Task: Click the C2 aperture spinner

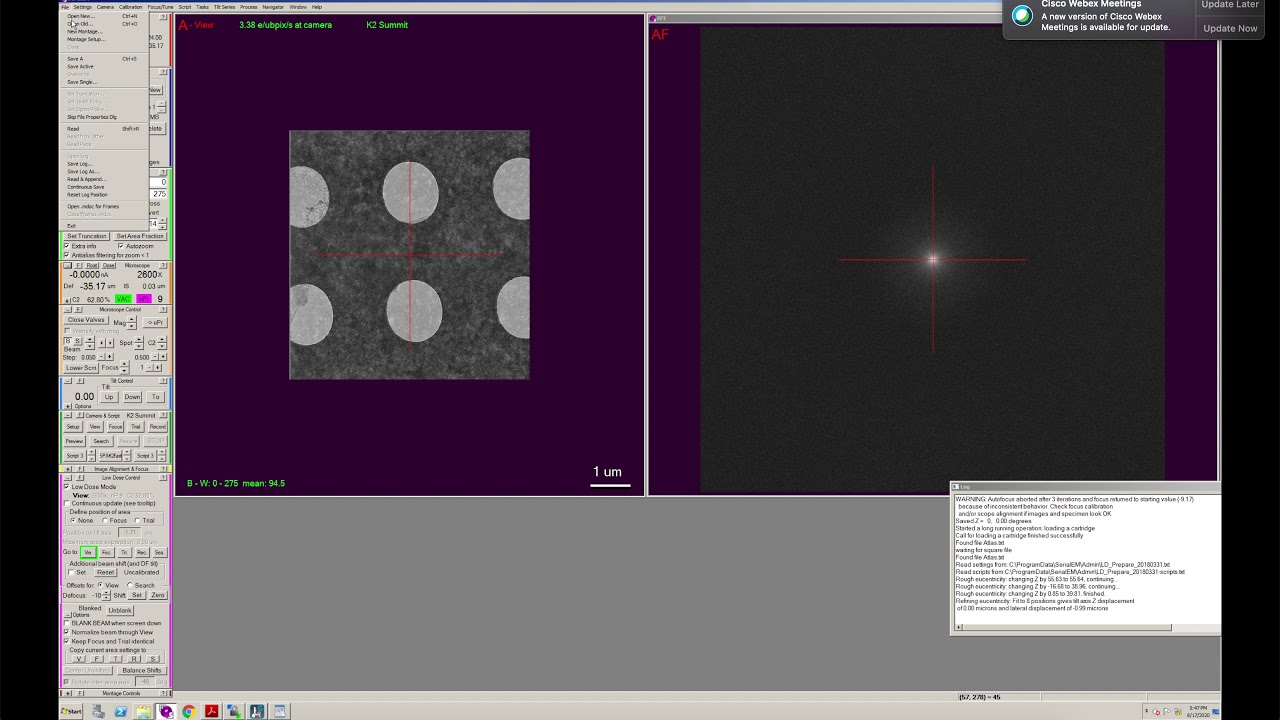Action: tap(162, 343)
